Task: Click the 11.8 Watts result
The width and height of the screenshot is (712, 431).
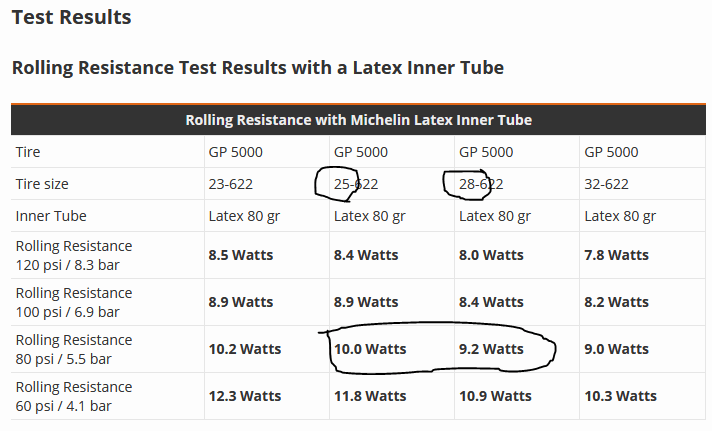Action: (x=370, y=396)
